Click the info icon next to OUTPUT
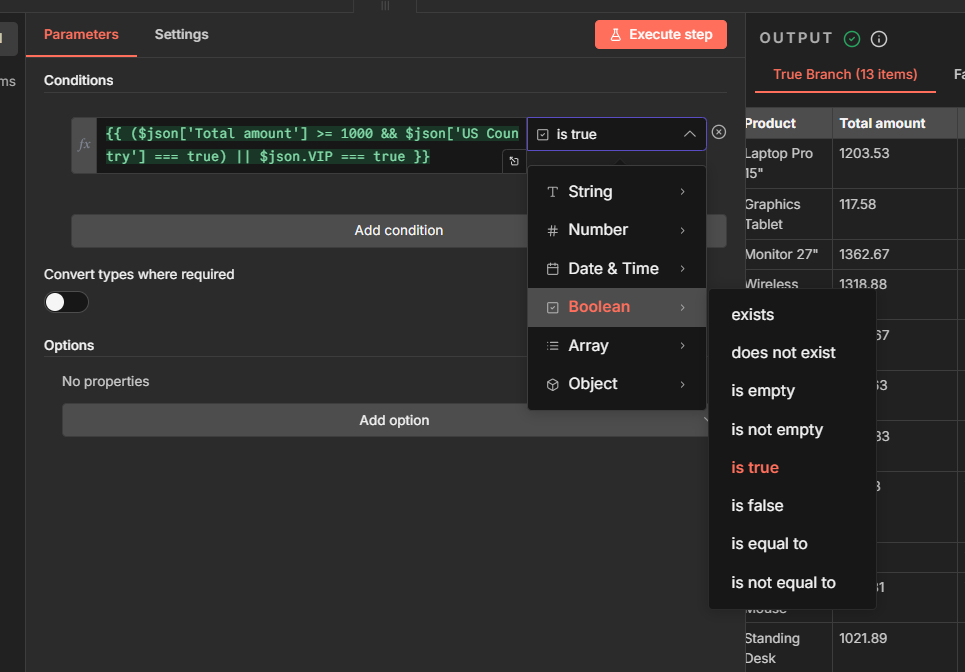This screenshot has width=965, height=672. coord(879,39)
